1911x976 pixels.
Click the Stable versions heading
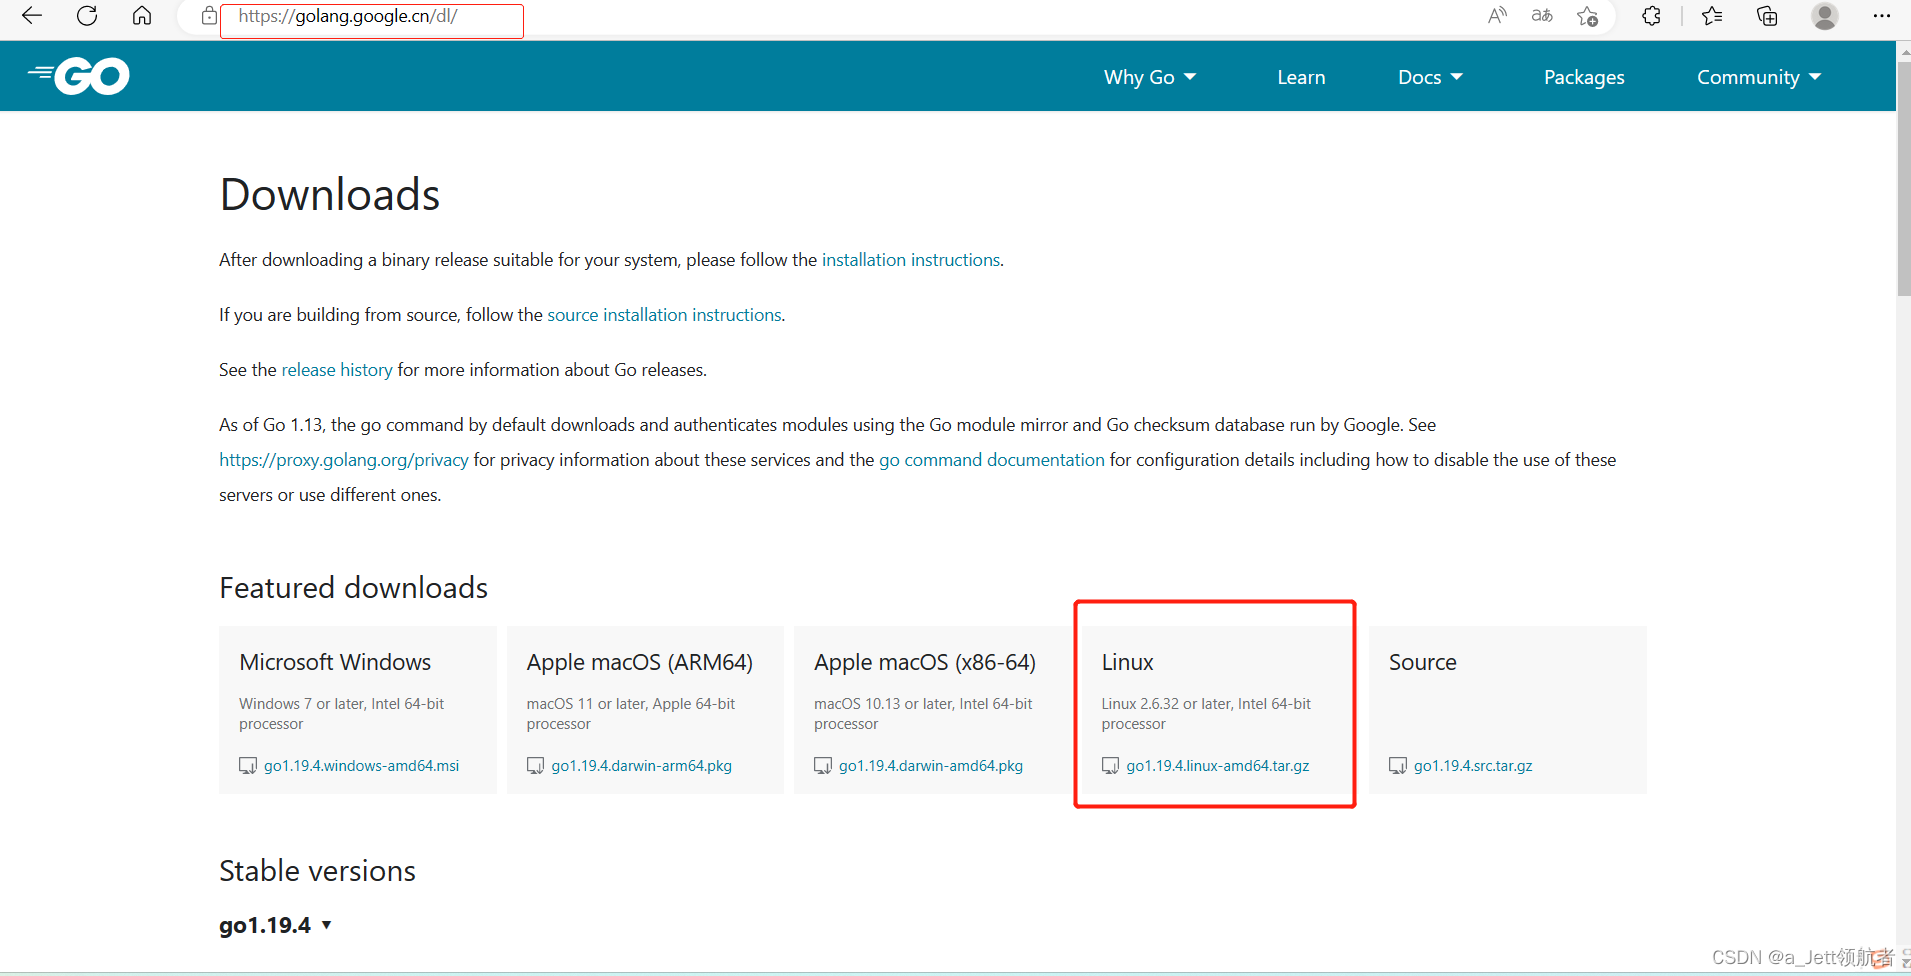(x=317, y=871)
